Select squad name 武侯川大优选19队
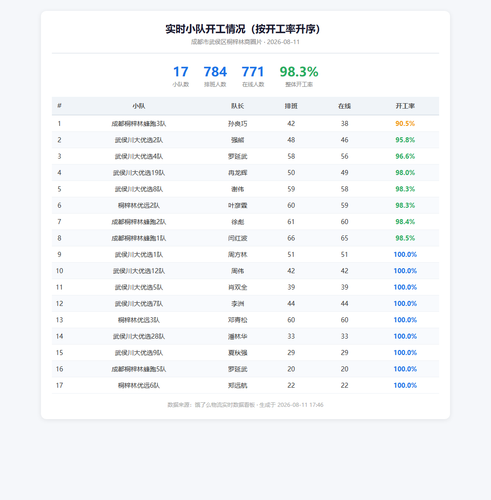Screen dimensions: 491x500 (x=139, y=173)
